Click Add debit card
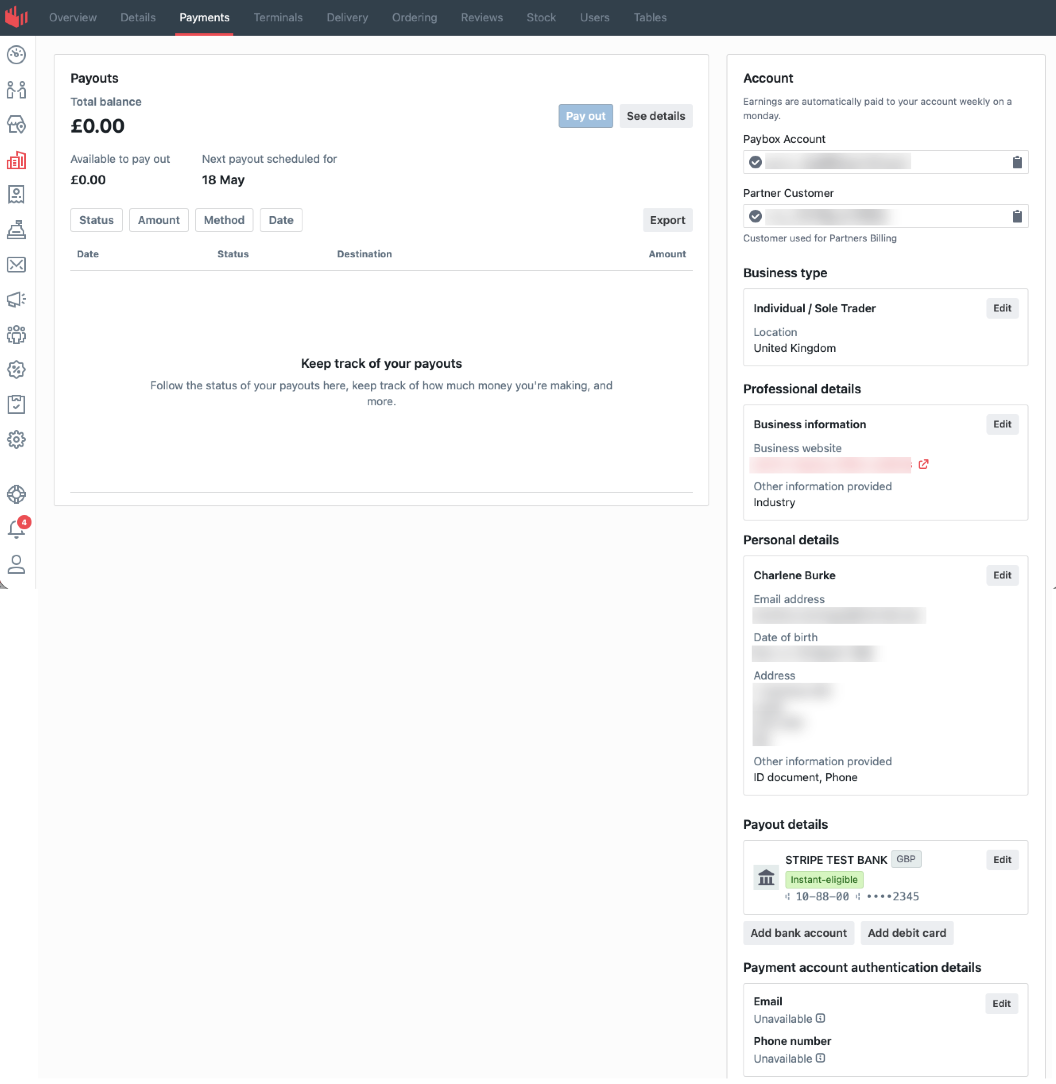1056x1084 pixels. [907, 933]
